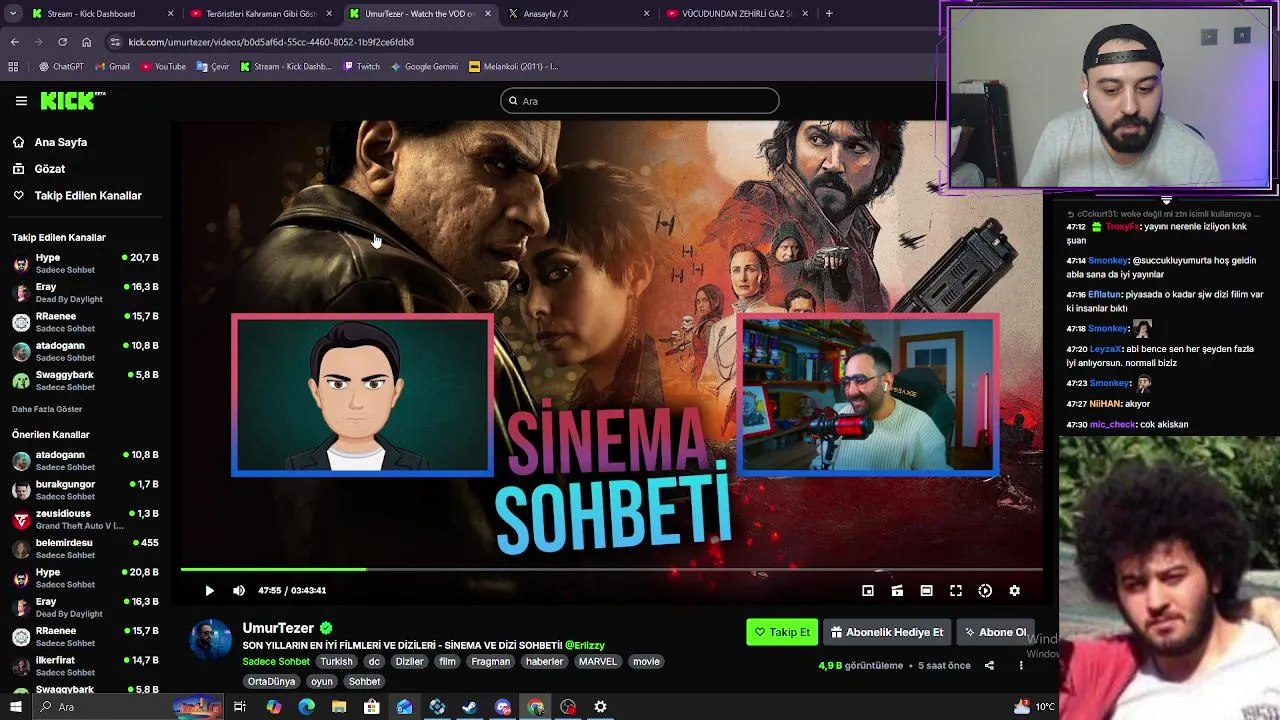
Task: Click Abonelik Hediye Et button
Action: (886, 632)
